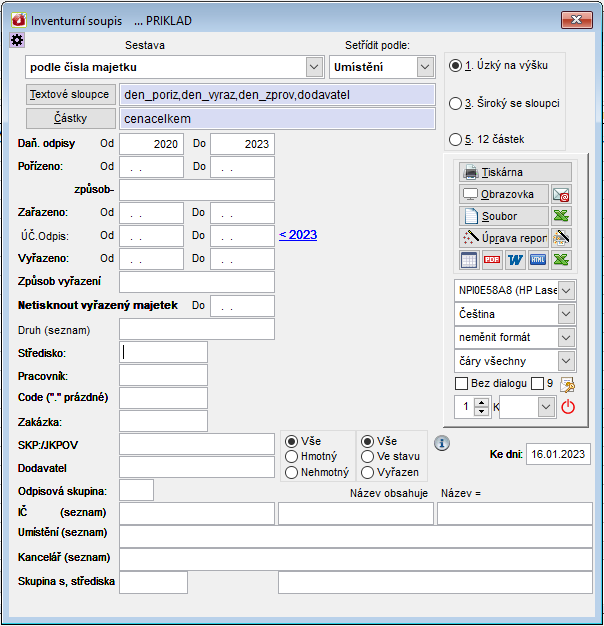
Task: Send report by e-mail icon
Action: 561,194
